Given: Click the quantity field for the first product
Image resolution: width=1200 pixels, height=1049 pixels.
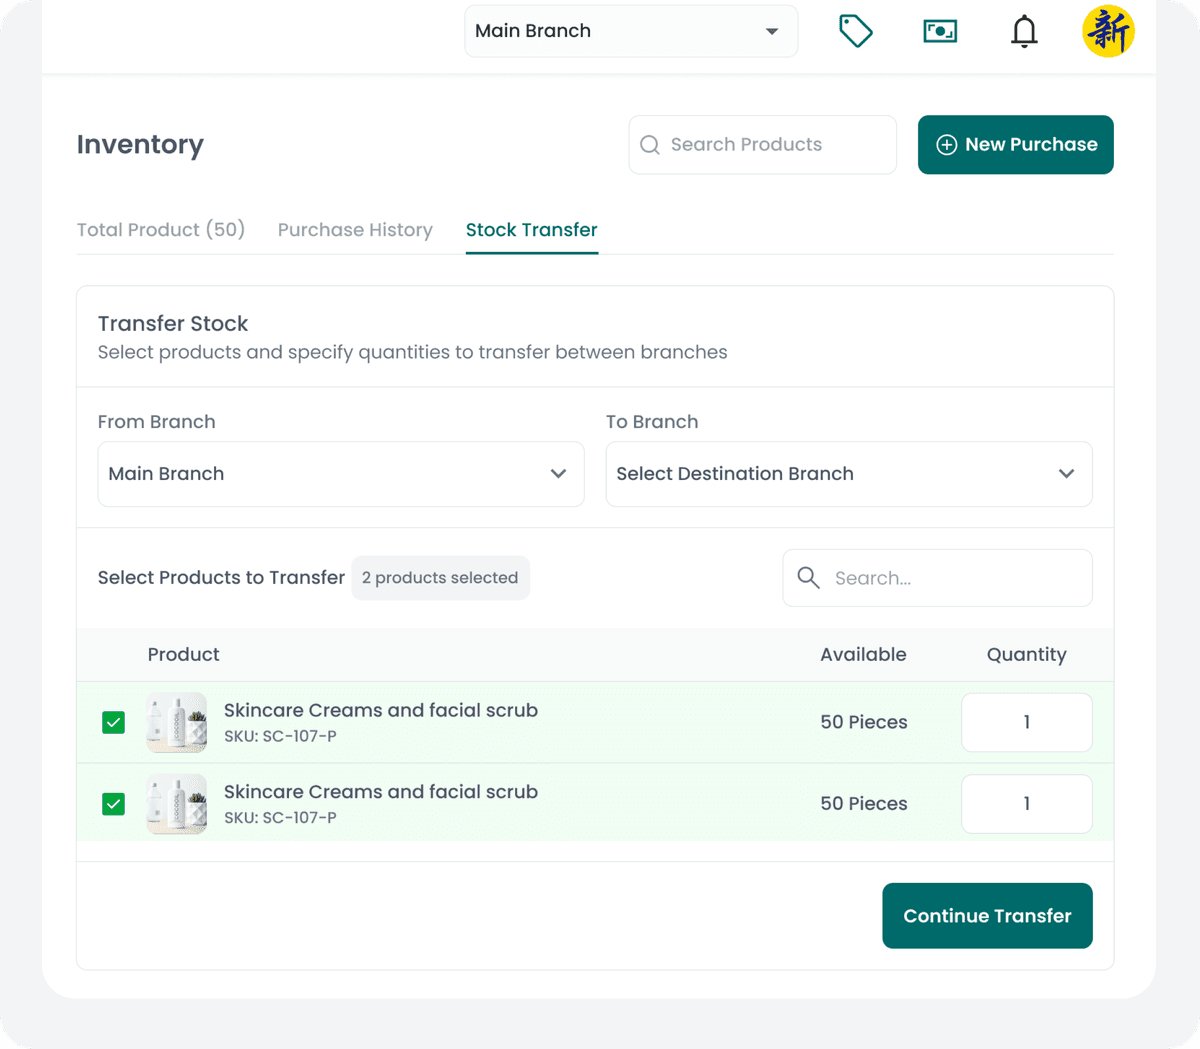Looking at the screenshot, I should [x=1026, y=722].
